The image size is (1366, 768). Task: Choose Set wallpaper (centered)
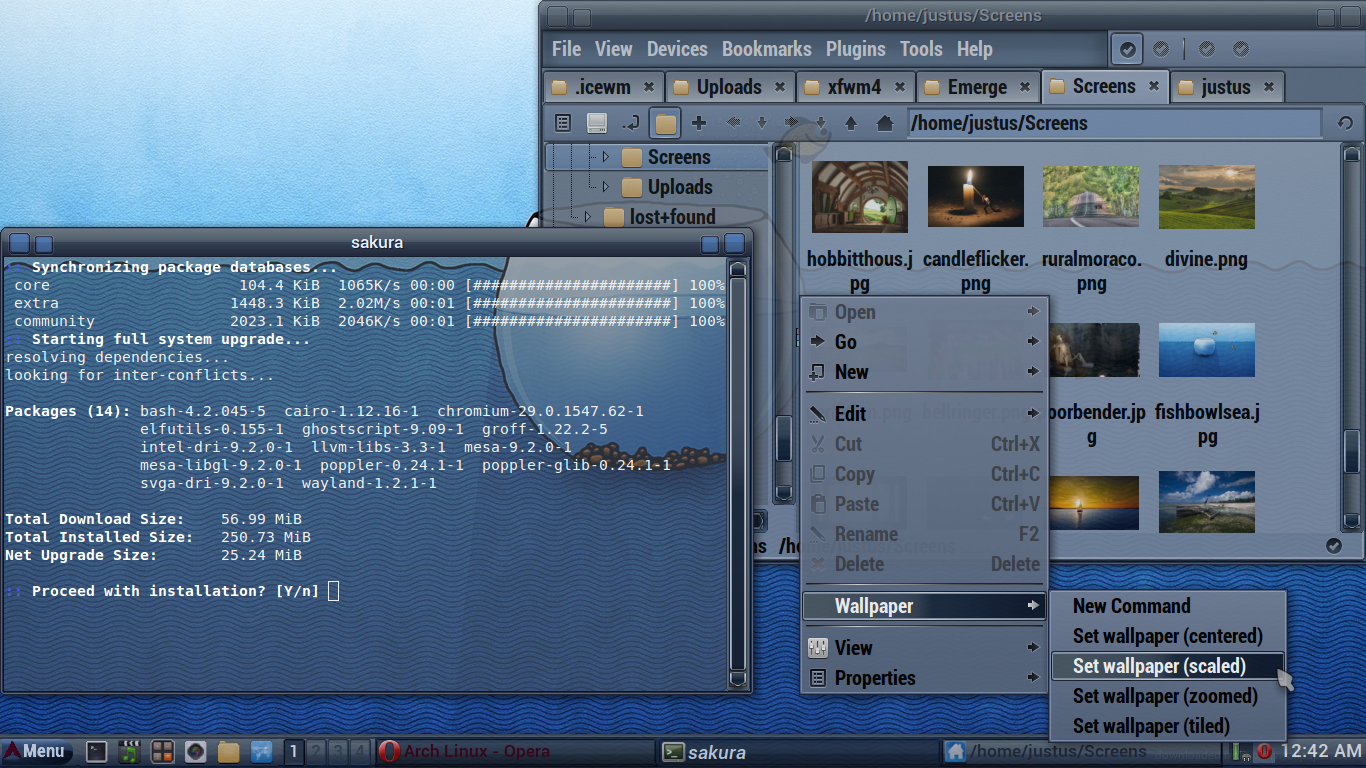1168,636
